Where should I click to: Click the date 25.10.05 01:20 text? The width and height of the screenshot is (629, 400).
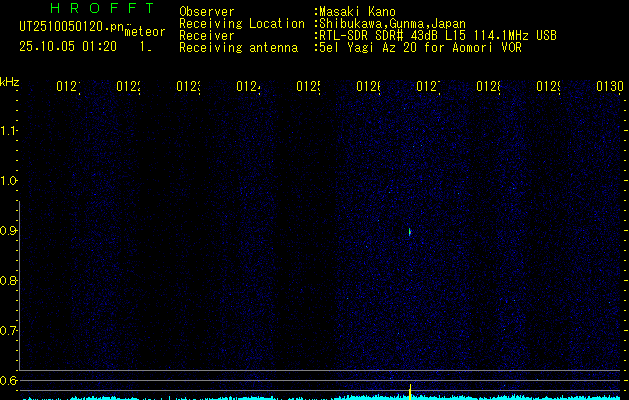coord(68,47)
